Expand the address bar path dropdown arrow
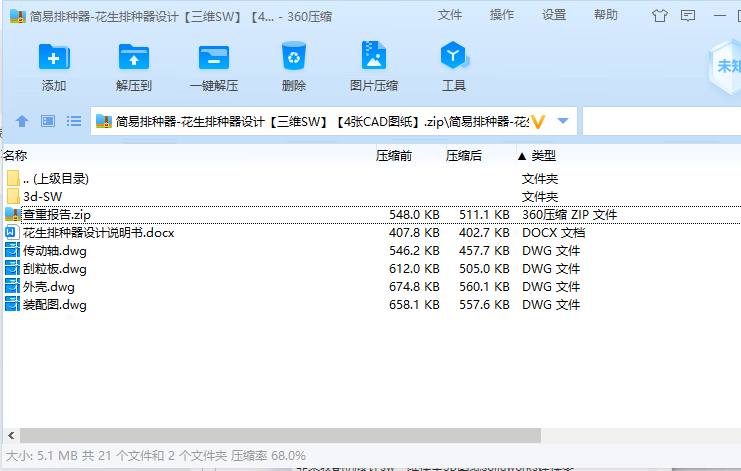Image resolution: width=741 pixels, height=471 pixels. tap(563, 121)
